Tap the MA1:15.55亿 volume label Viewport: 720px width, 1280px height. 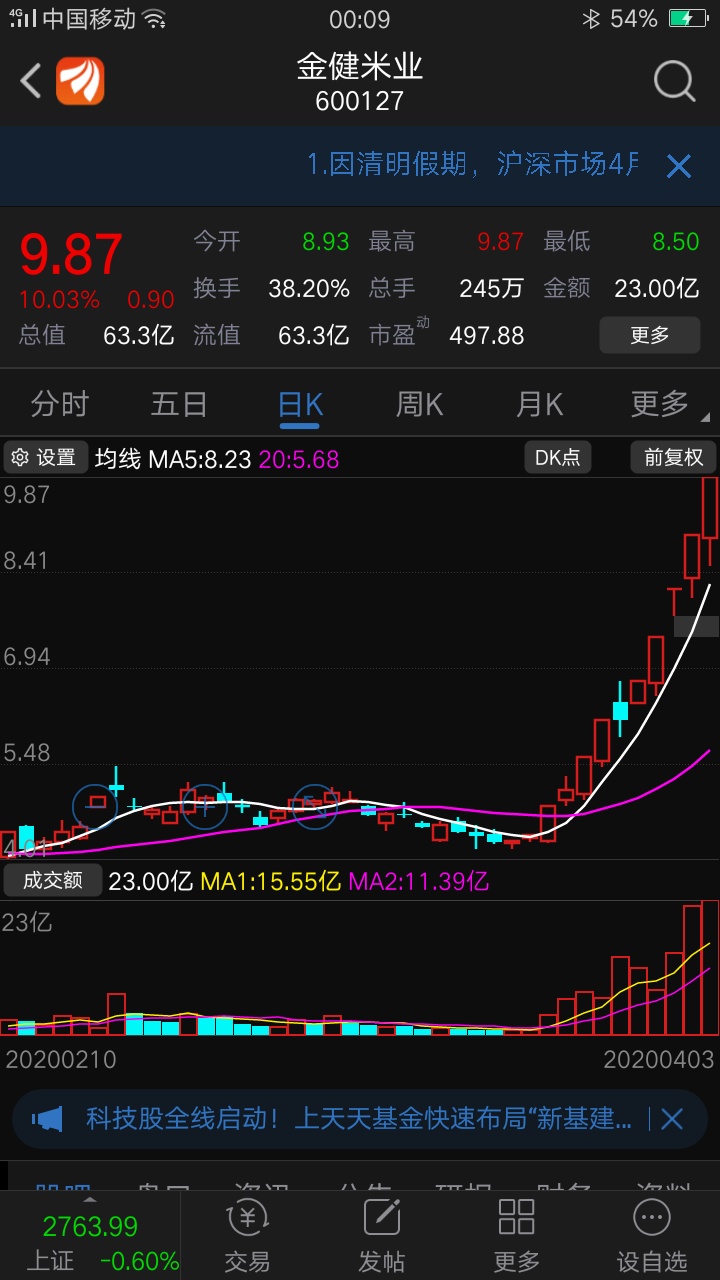click(271, 881)
